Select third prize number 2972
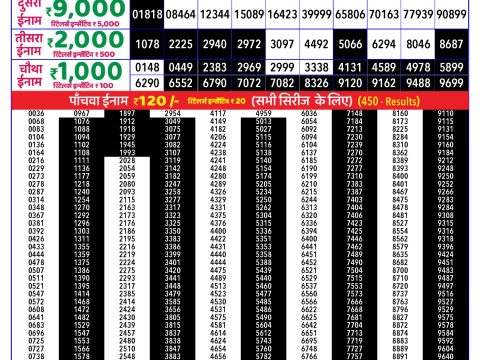 249,44
